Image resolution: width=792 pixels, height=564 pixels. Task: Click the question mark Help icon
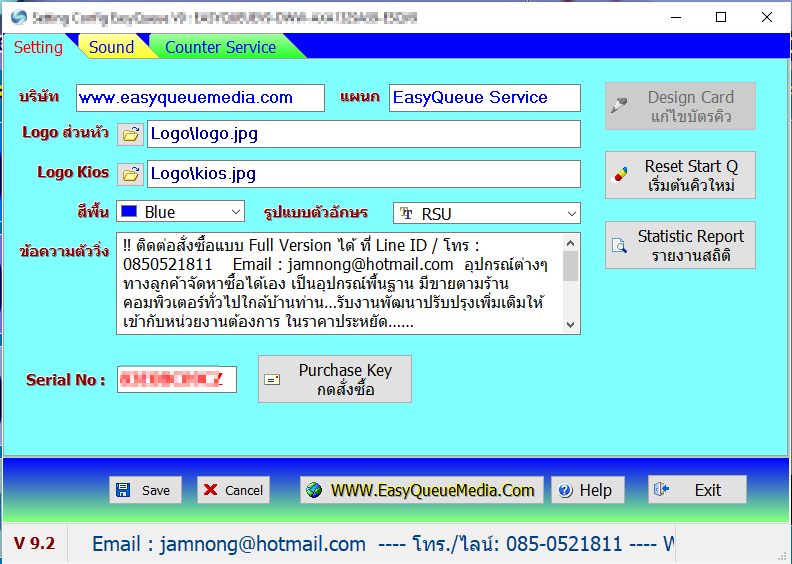click(x=566, y=490)
